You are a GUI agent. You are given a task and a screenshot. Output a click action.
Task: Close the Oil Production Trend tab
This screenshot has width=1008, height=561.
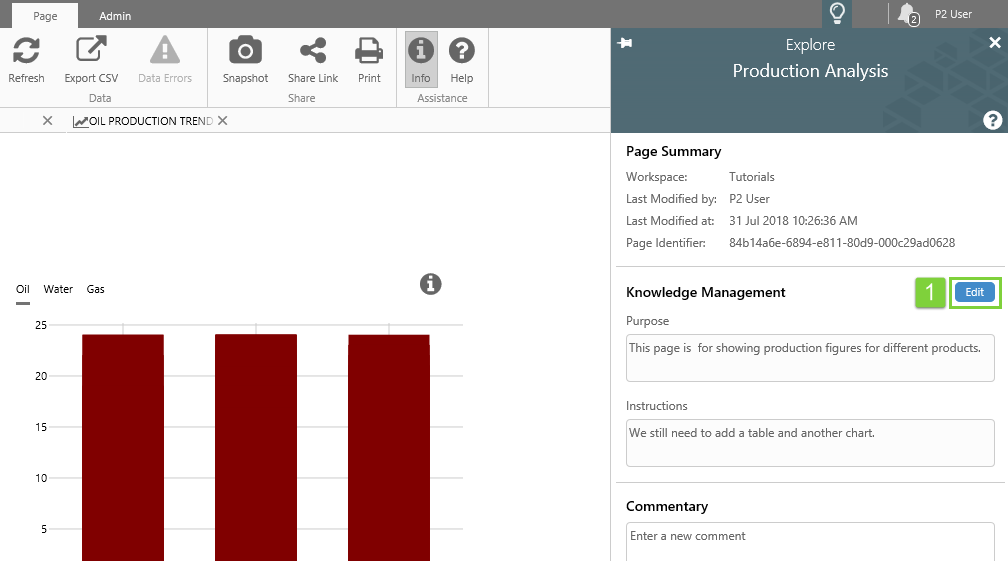pyautogui.click(x=223, y=121)
